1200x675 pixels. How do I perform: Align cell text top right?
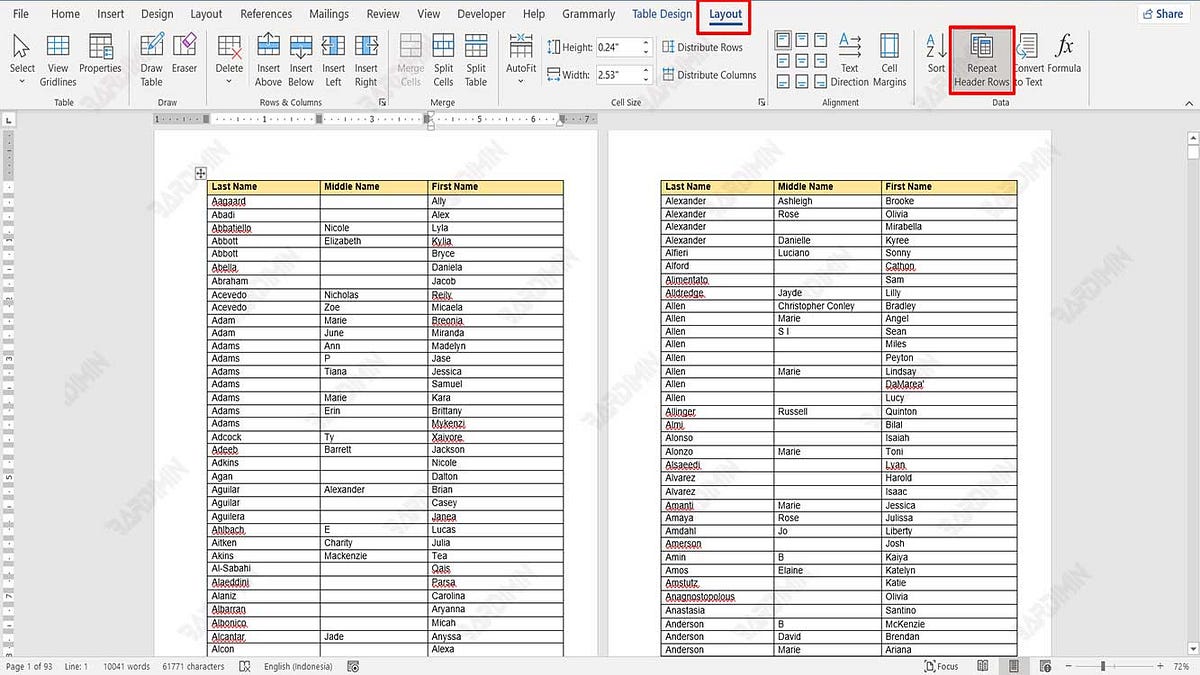click(821, 40)
